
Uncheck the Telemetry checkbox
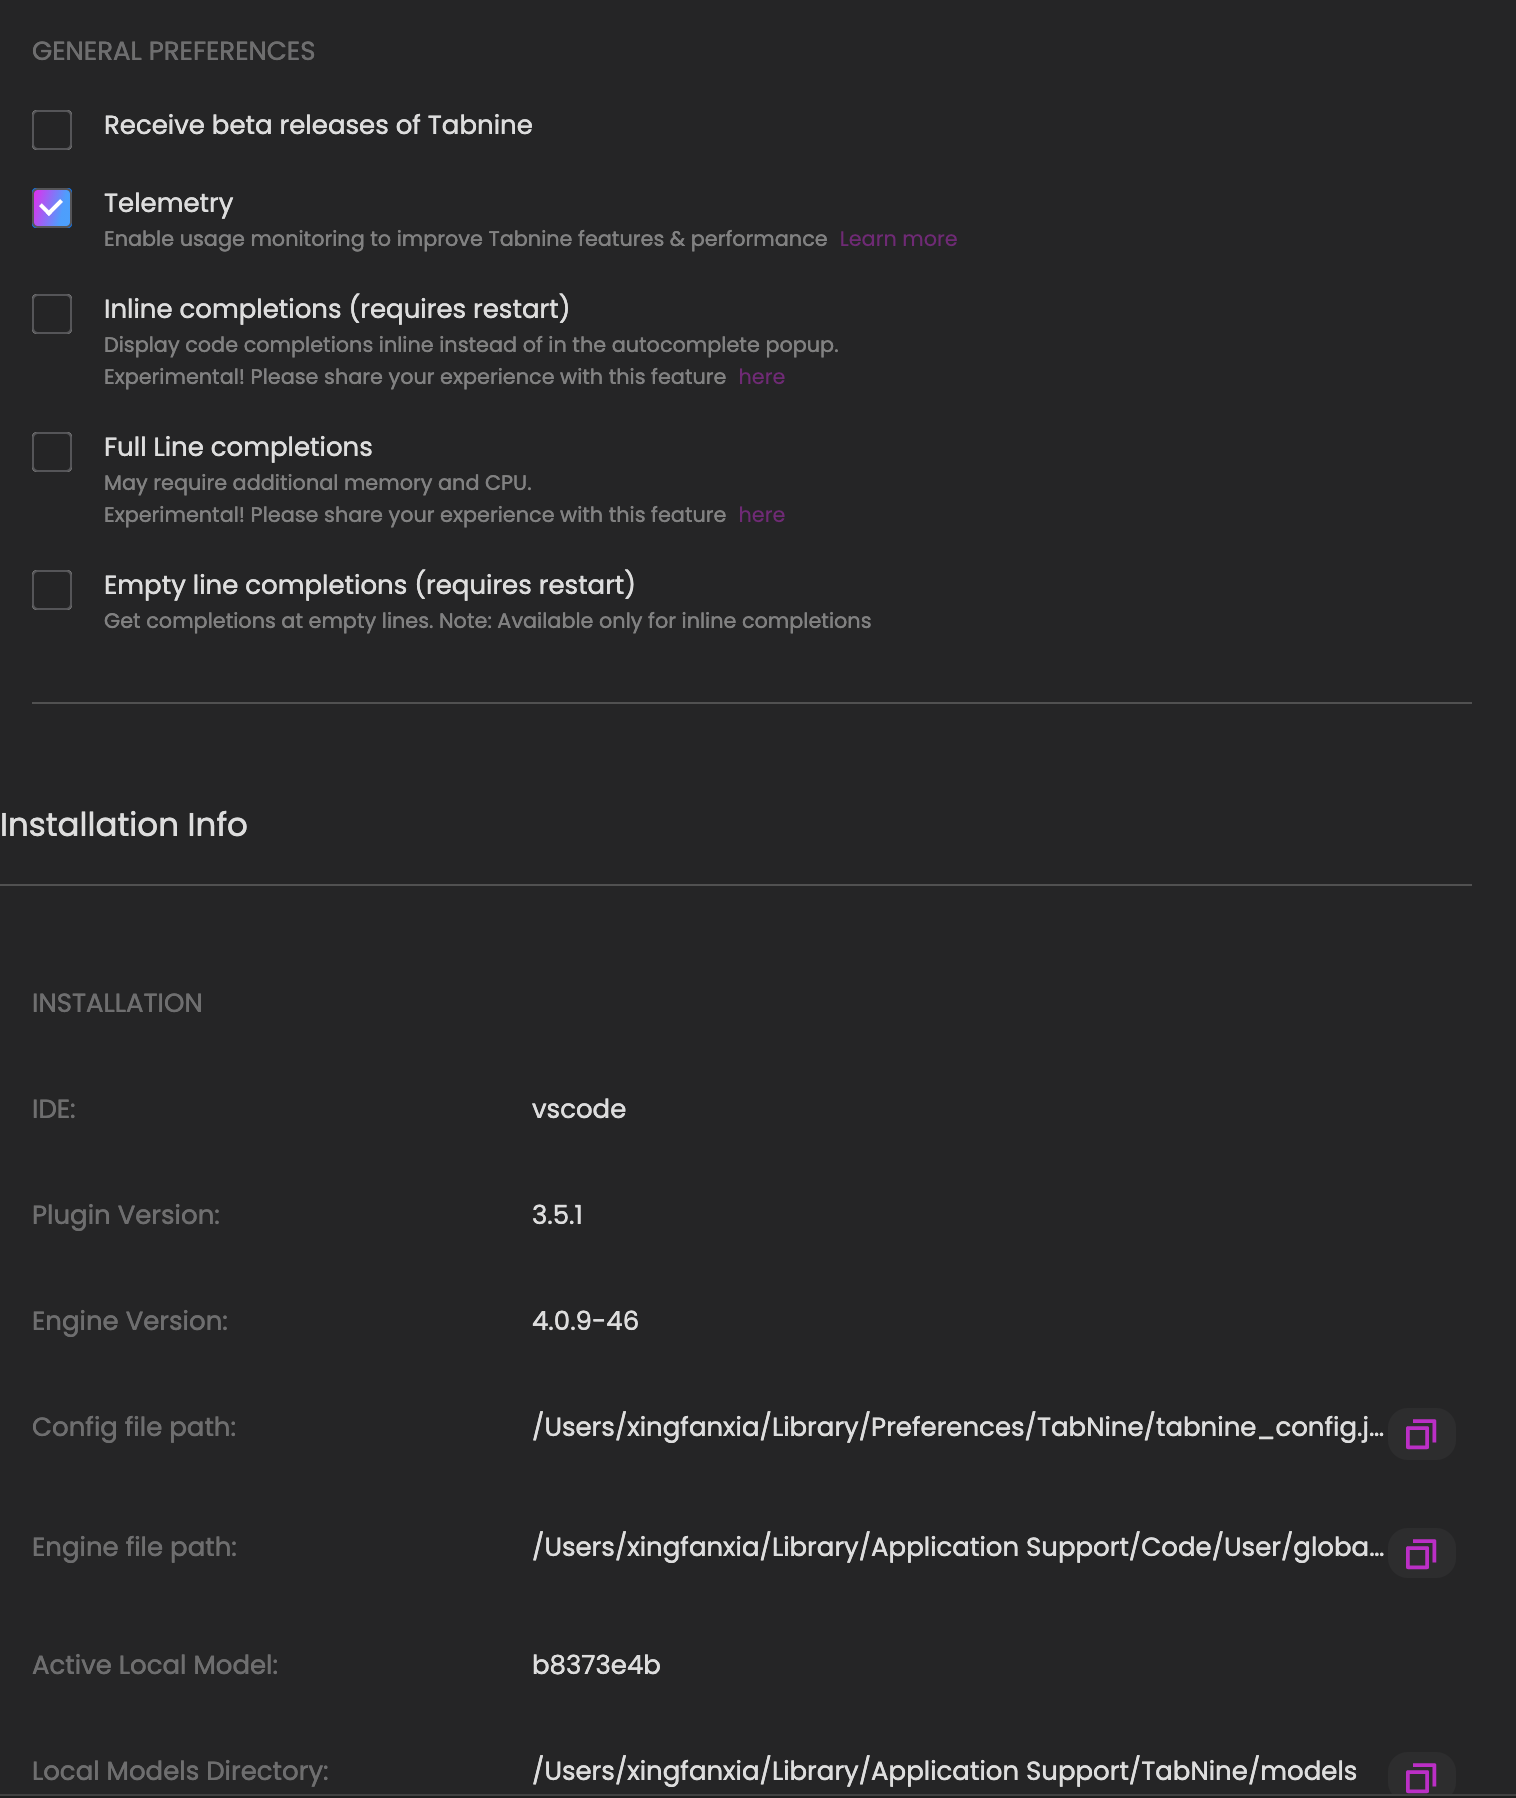[52, 208]
